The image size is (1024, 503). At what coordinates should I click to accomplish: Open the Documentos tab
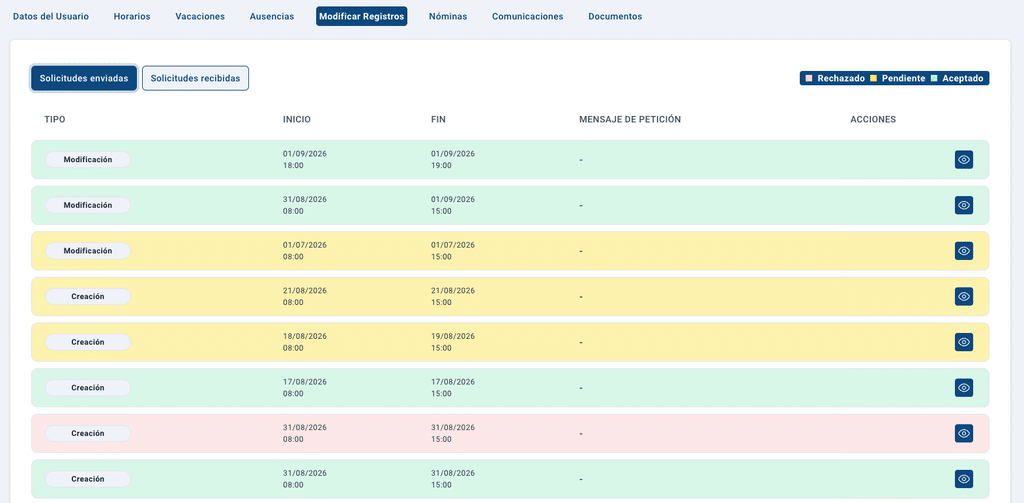[x=615, y=17]
